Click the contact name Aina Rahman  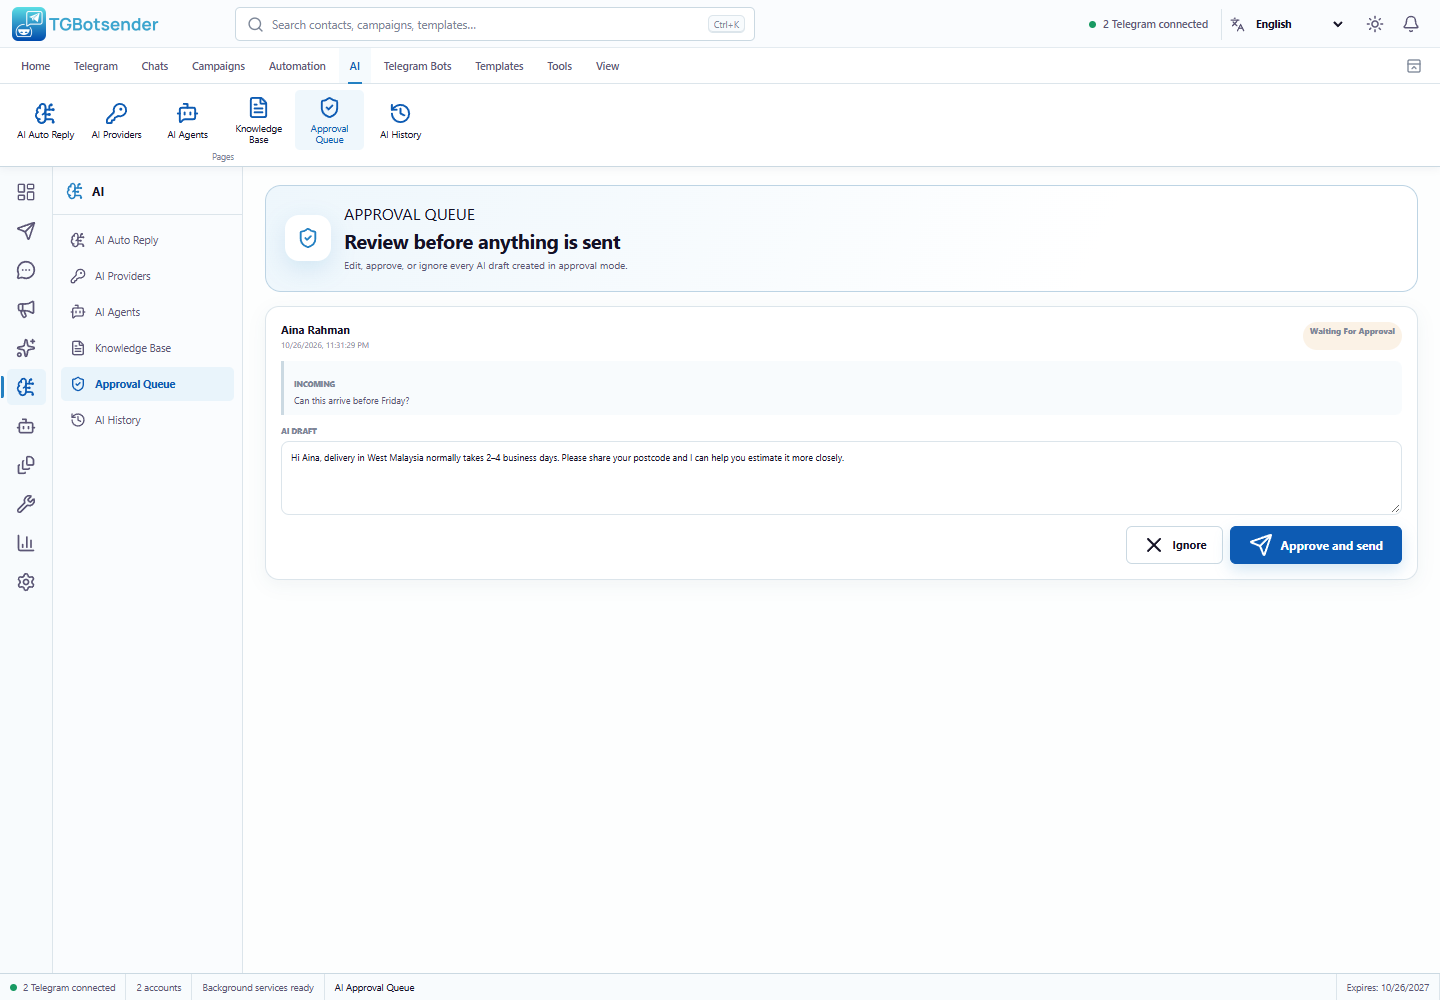[x=315, y=330]
